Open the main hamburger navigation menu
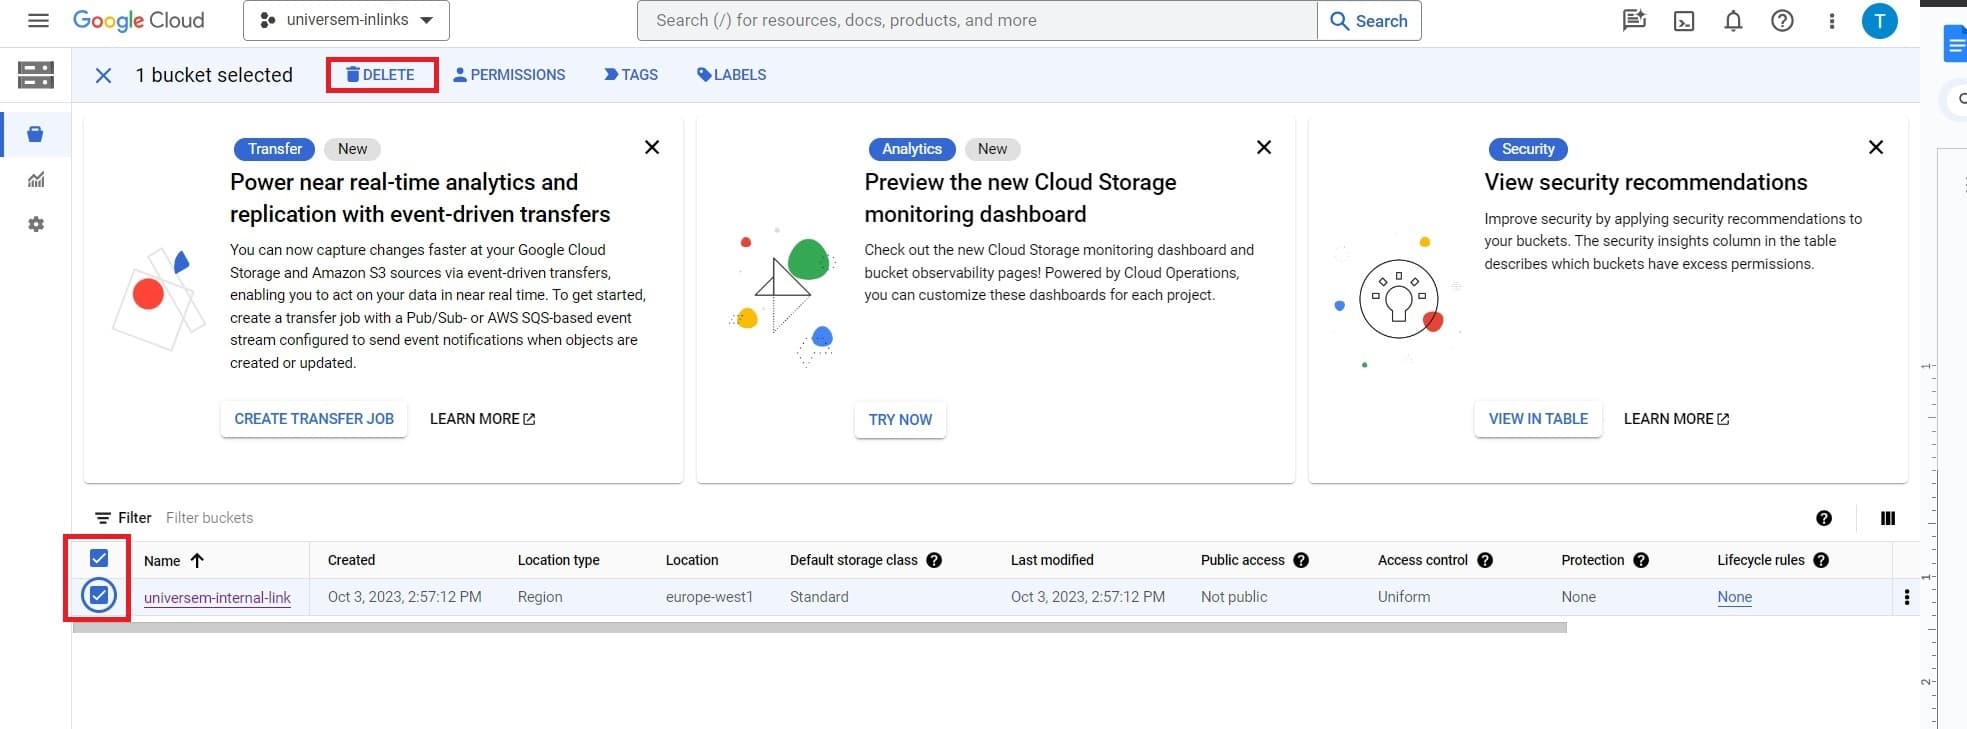Viewport: 1967px width, 729px height. click(38, 21)
